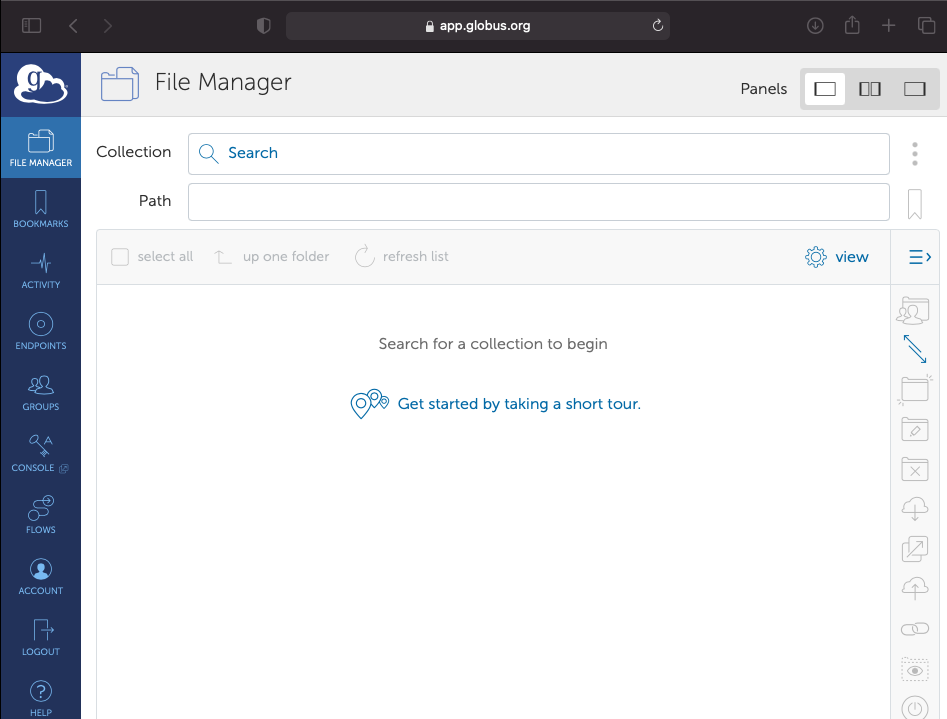Click the Download cloud icon
The image size is (947, 719).
pos(914,509)
